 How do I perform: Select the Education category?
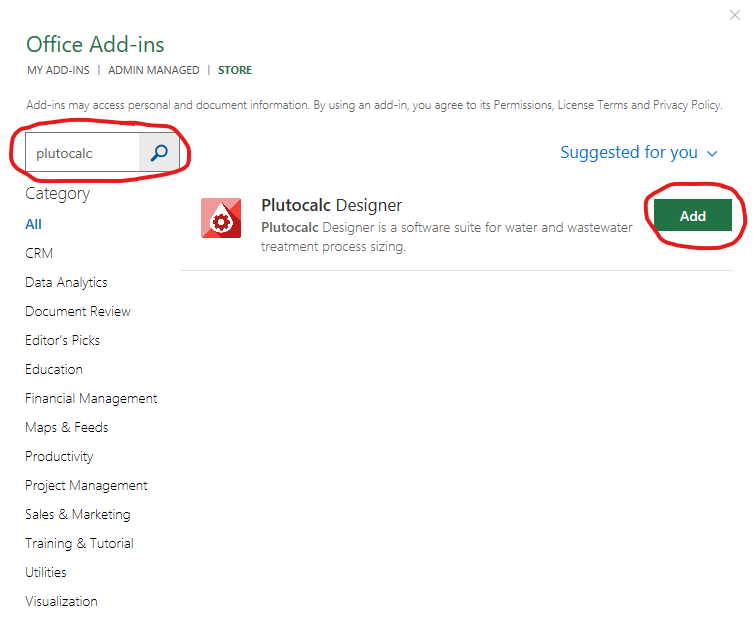tap(54, 369)
